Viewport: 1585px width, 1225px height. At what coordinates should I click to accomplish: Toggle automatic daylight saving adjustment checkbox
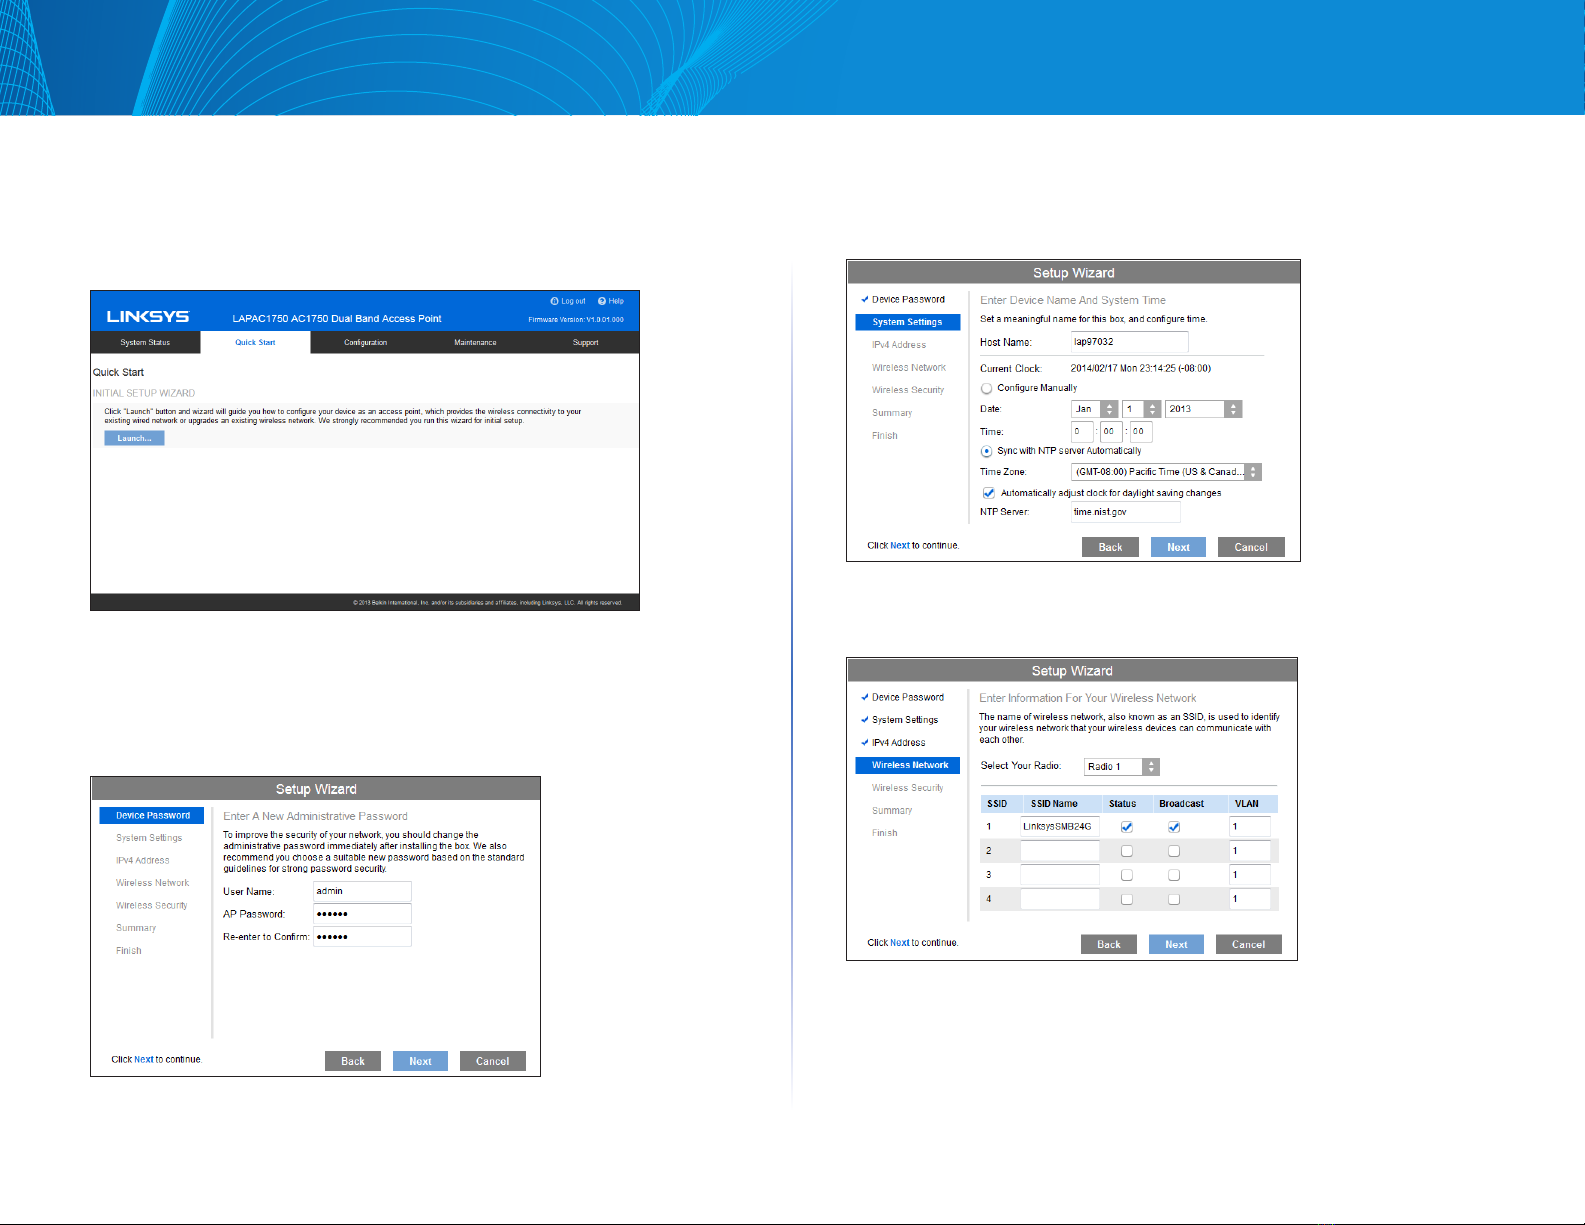[x=989, y=493]
